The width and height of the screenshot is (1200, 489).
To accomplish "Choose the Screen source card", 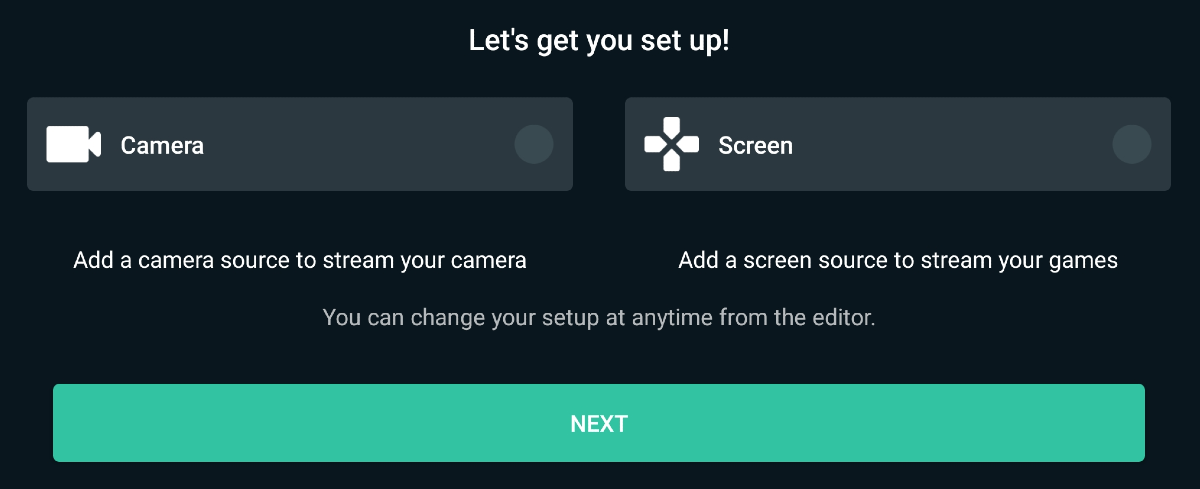I will click(898, 144).
